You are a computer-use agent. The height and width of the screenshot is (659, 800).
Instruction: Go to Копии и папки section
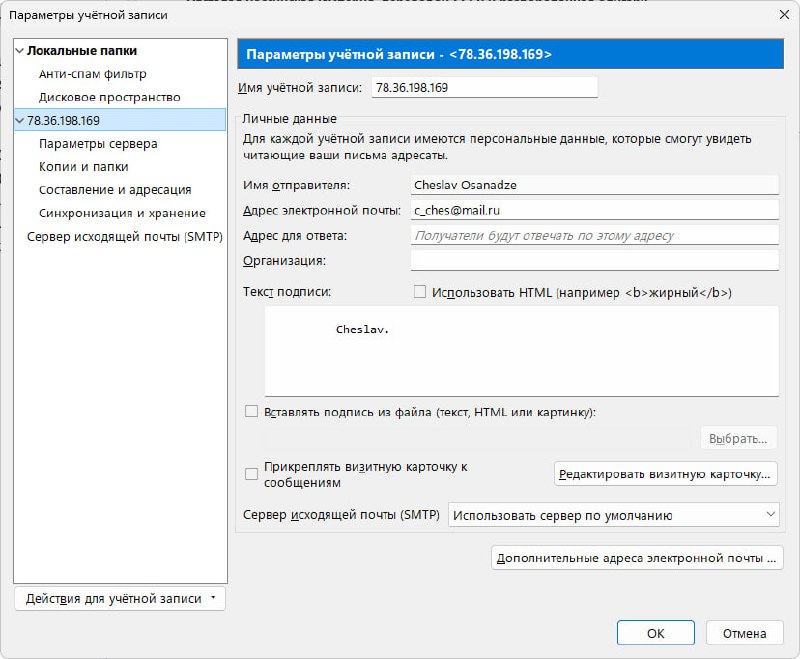pyautogui.click(x=83, y=167)
